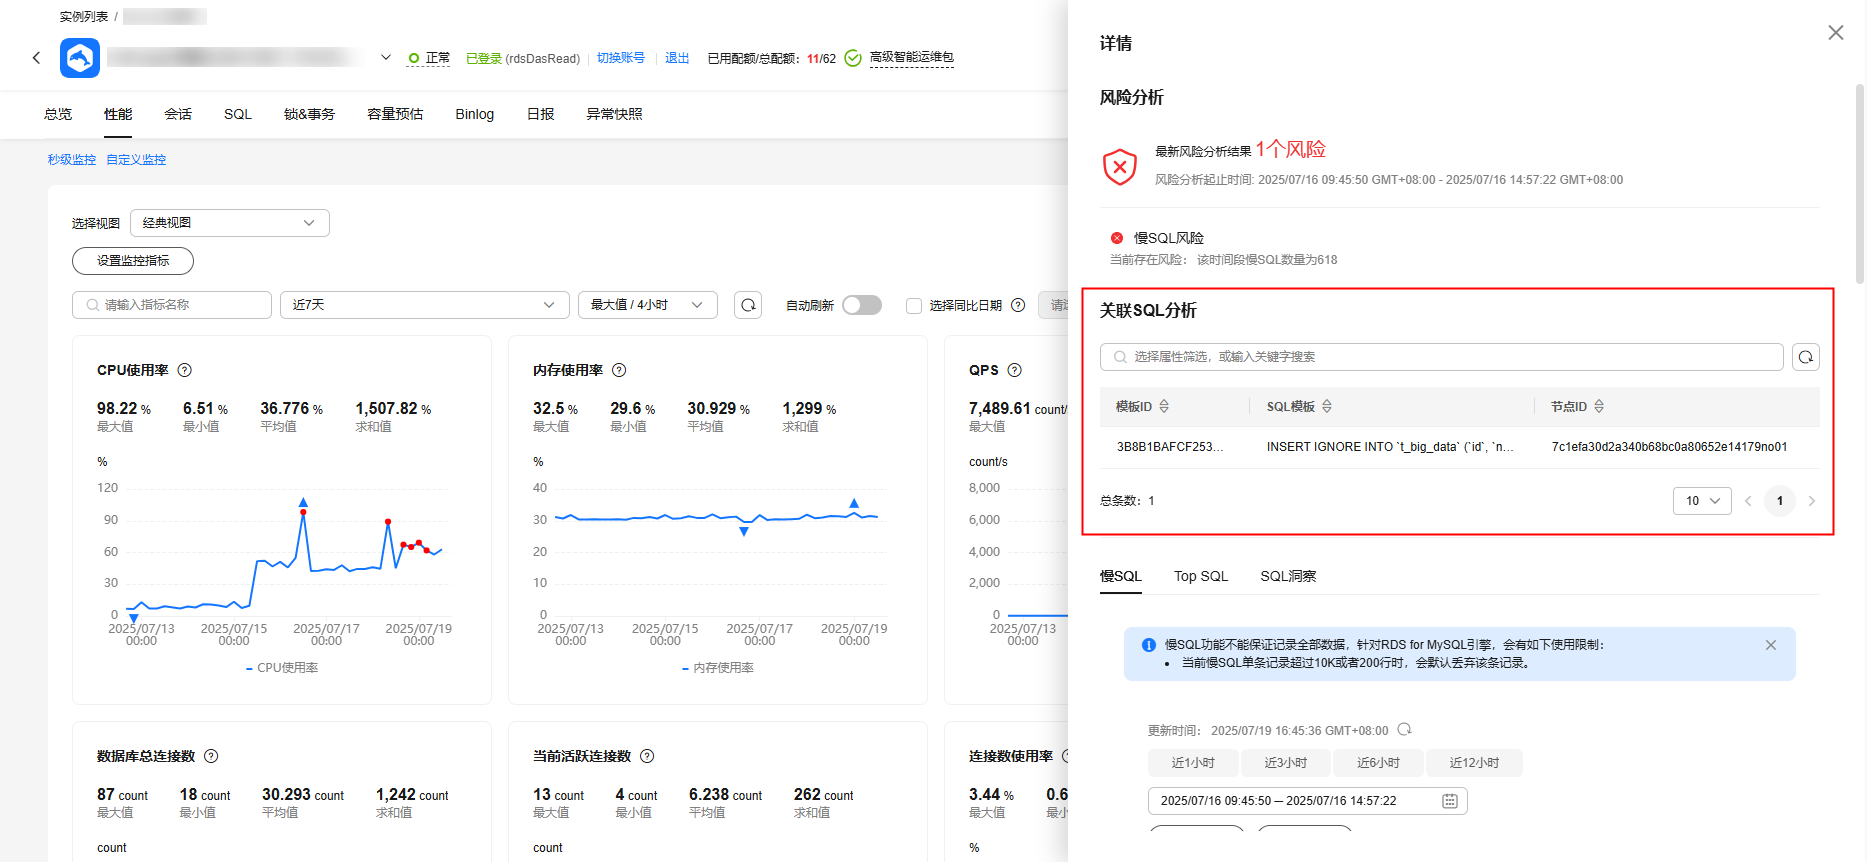Click node ID 7c1efa30d2a340b68bc0a80652e14179no01

pos(1669,447)
